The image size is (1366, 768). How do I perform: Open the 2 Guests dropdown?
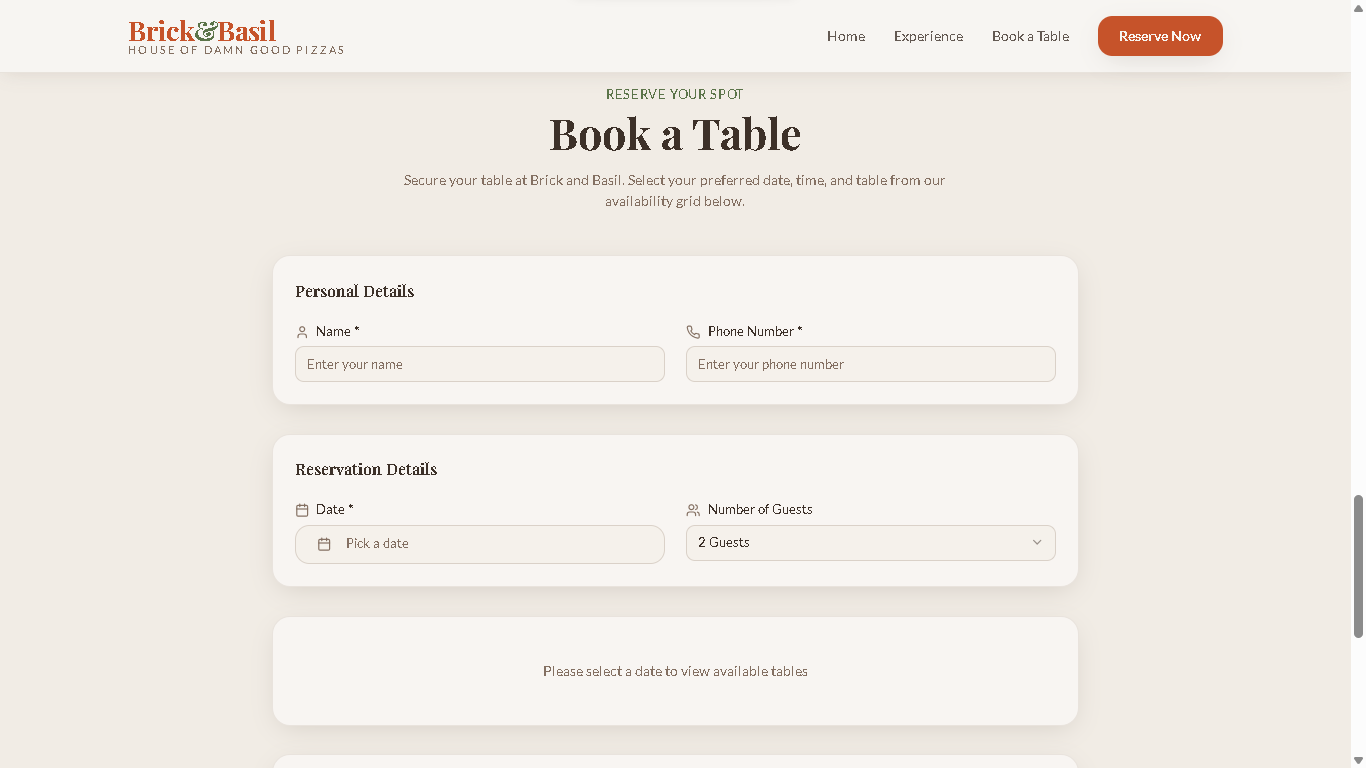(860, 543)
